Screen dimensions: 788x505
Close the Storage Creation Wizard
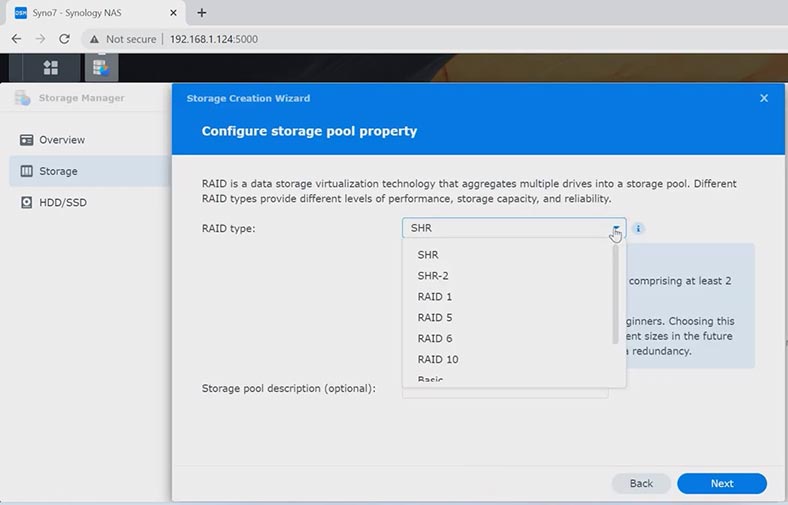coord(764,98)
